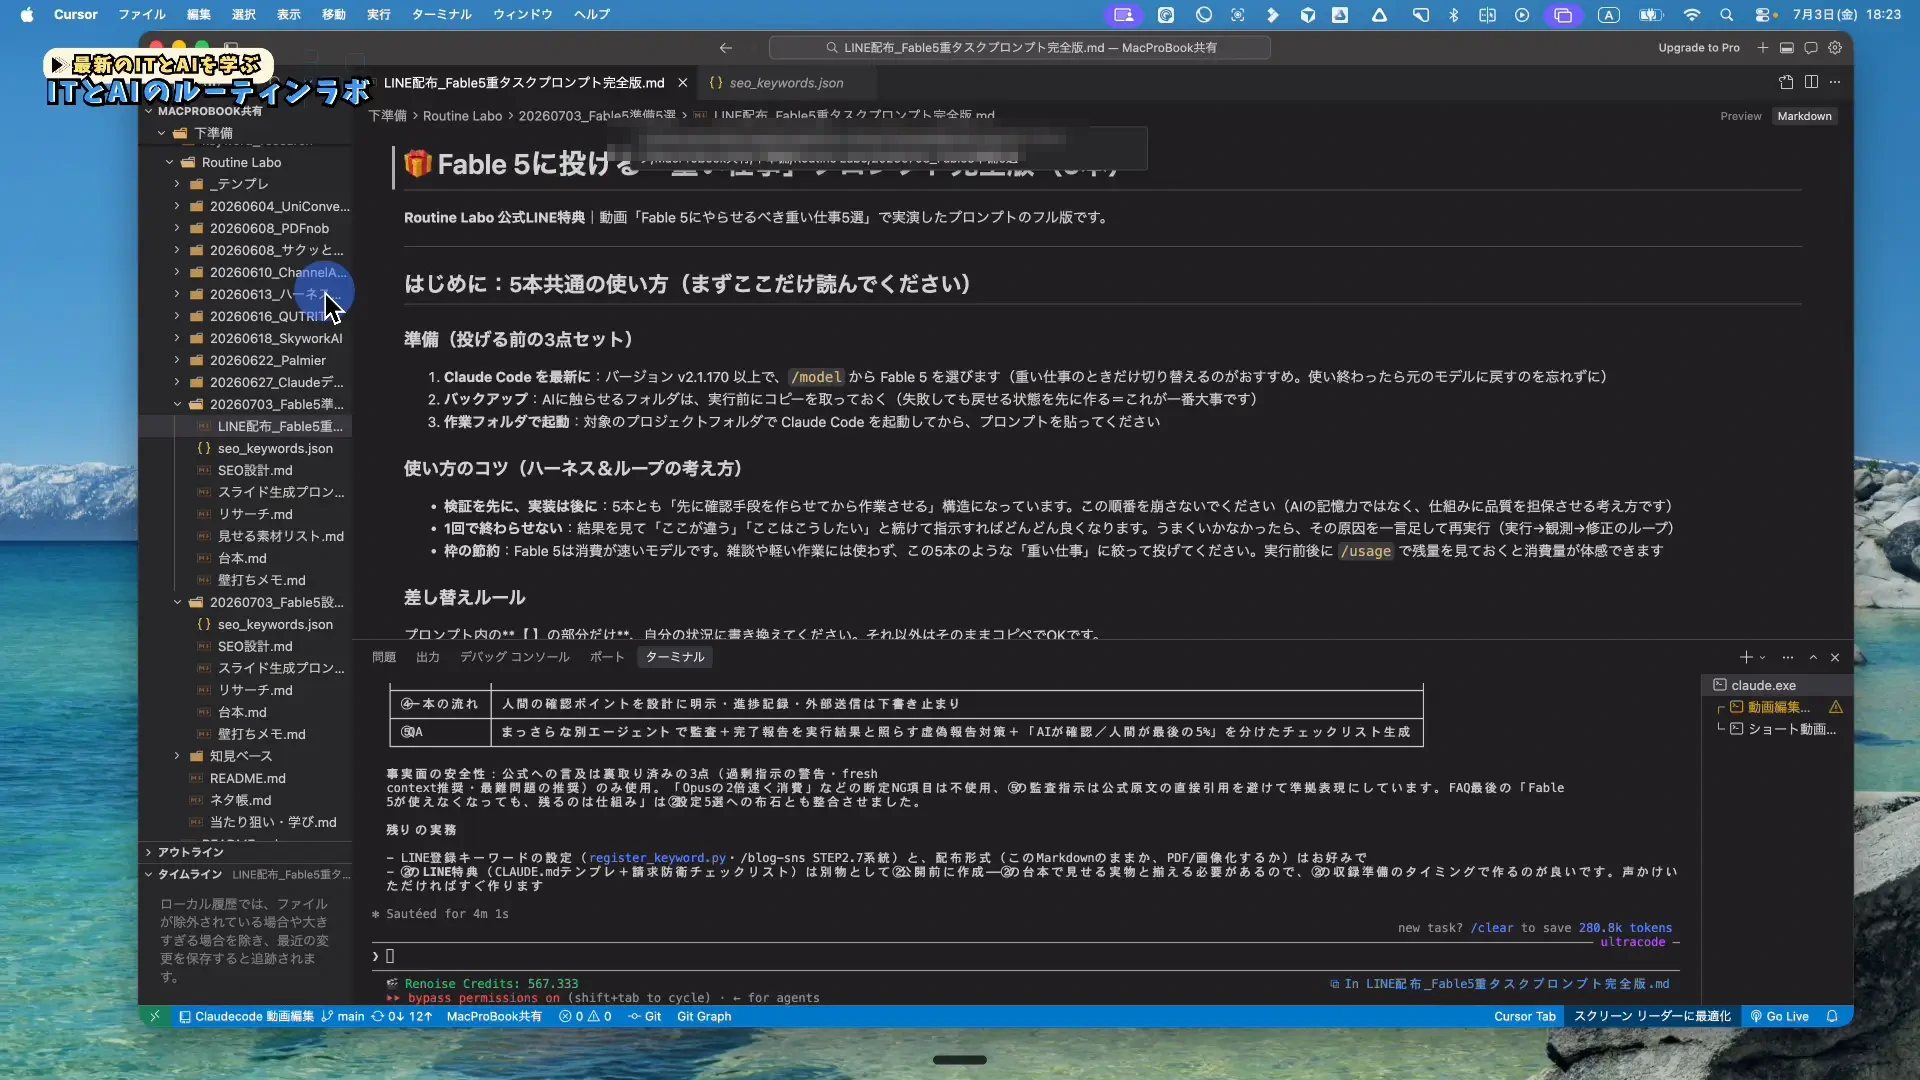Click the errors and warnings counter
The image size is (1920, 1080).
(585, 1016)
